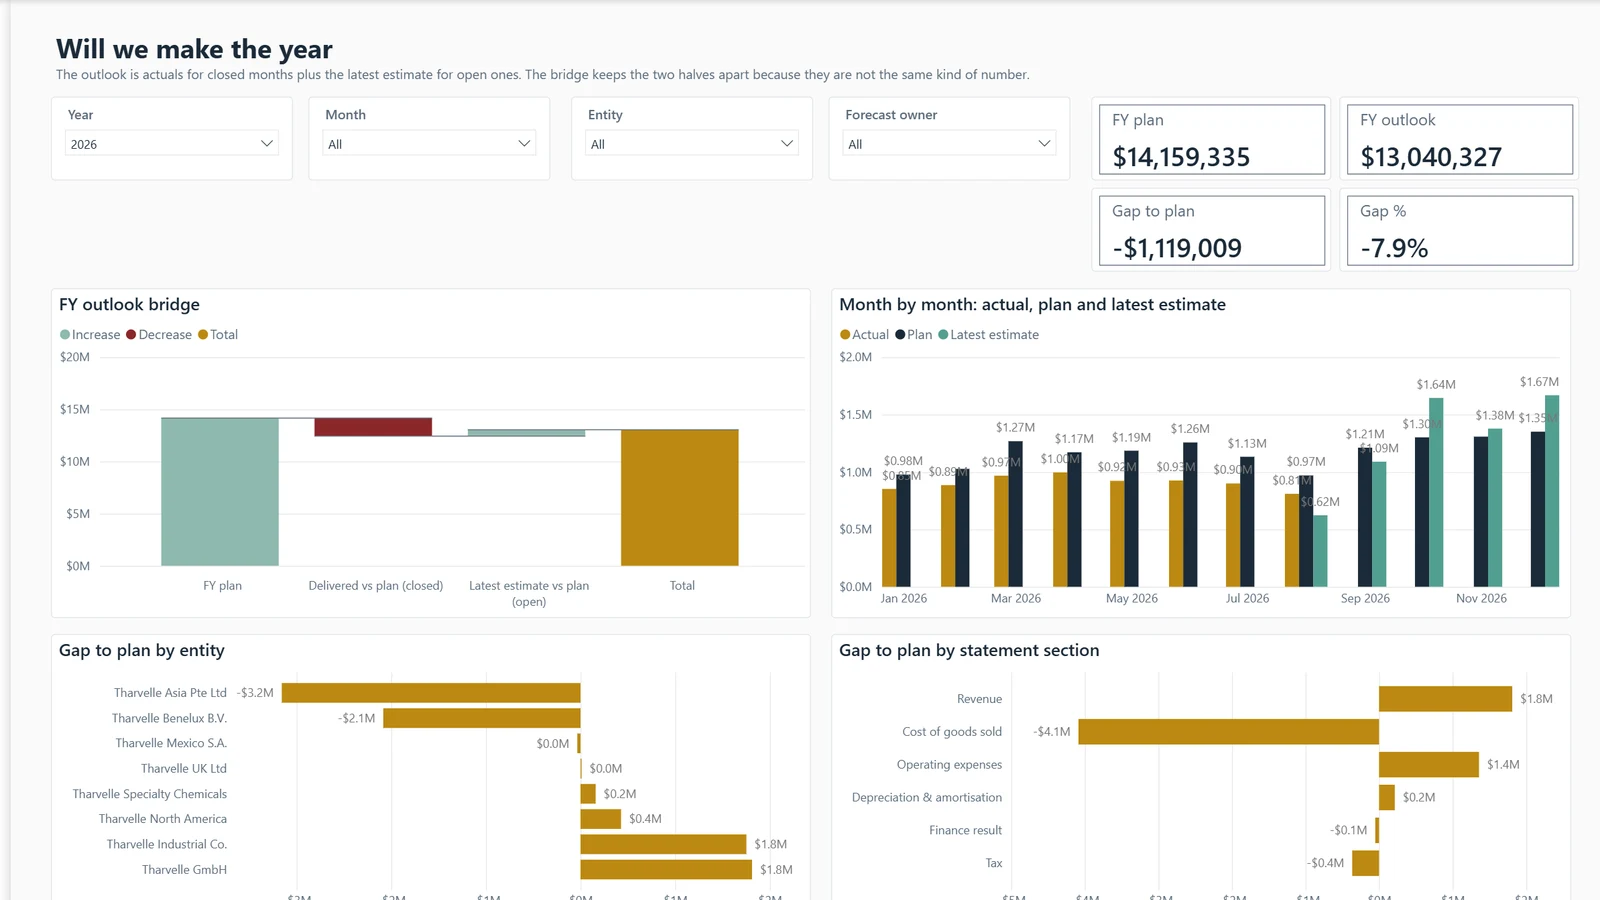Image resolution: width=1600 pixels, height=900 pixels.
Task: Open the Year dropdown showing 2026
Action: (172, 144)
